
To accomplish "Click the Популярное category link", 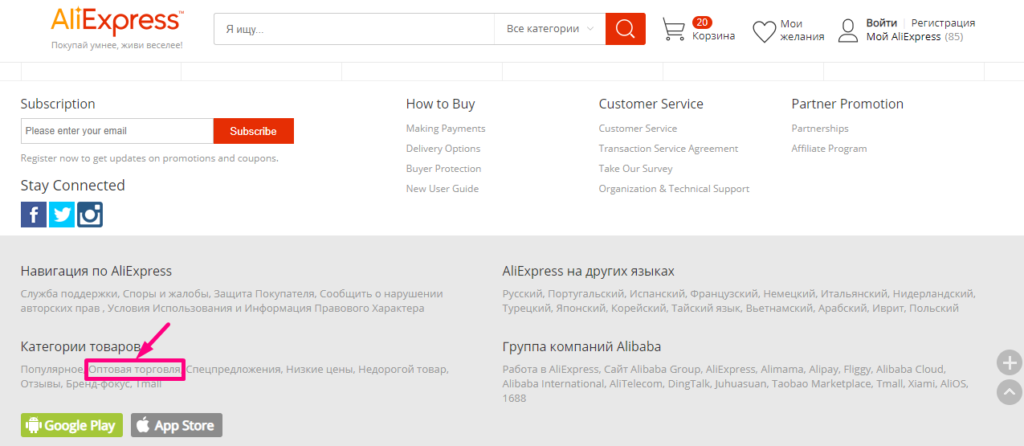I will (52, 369).
